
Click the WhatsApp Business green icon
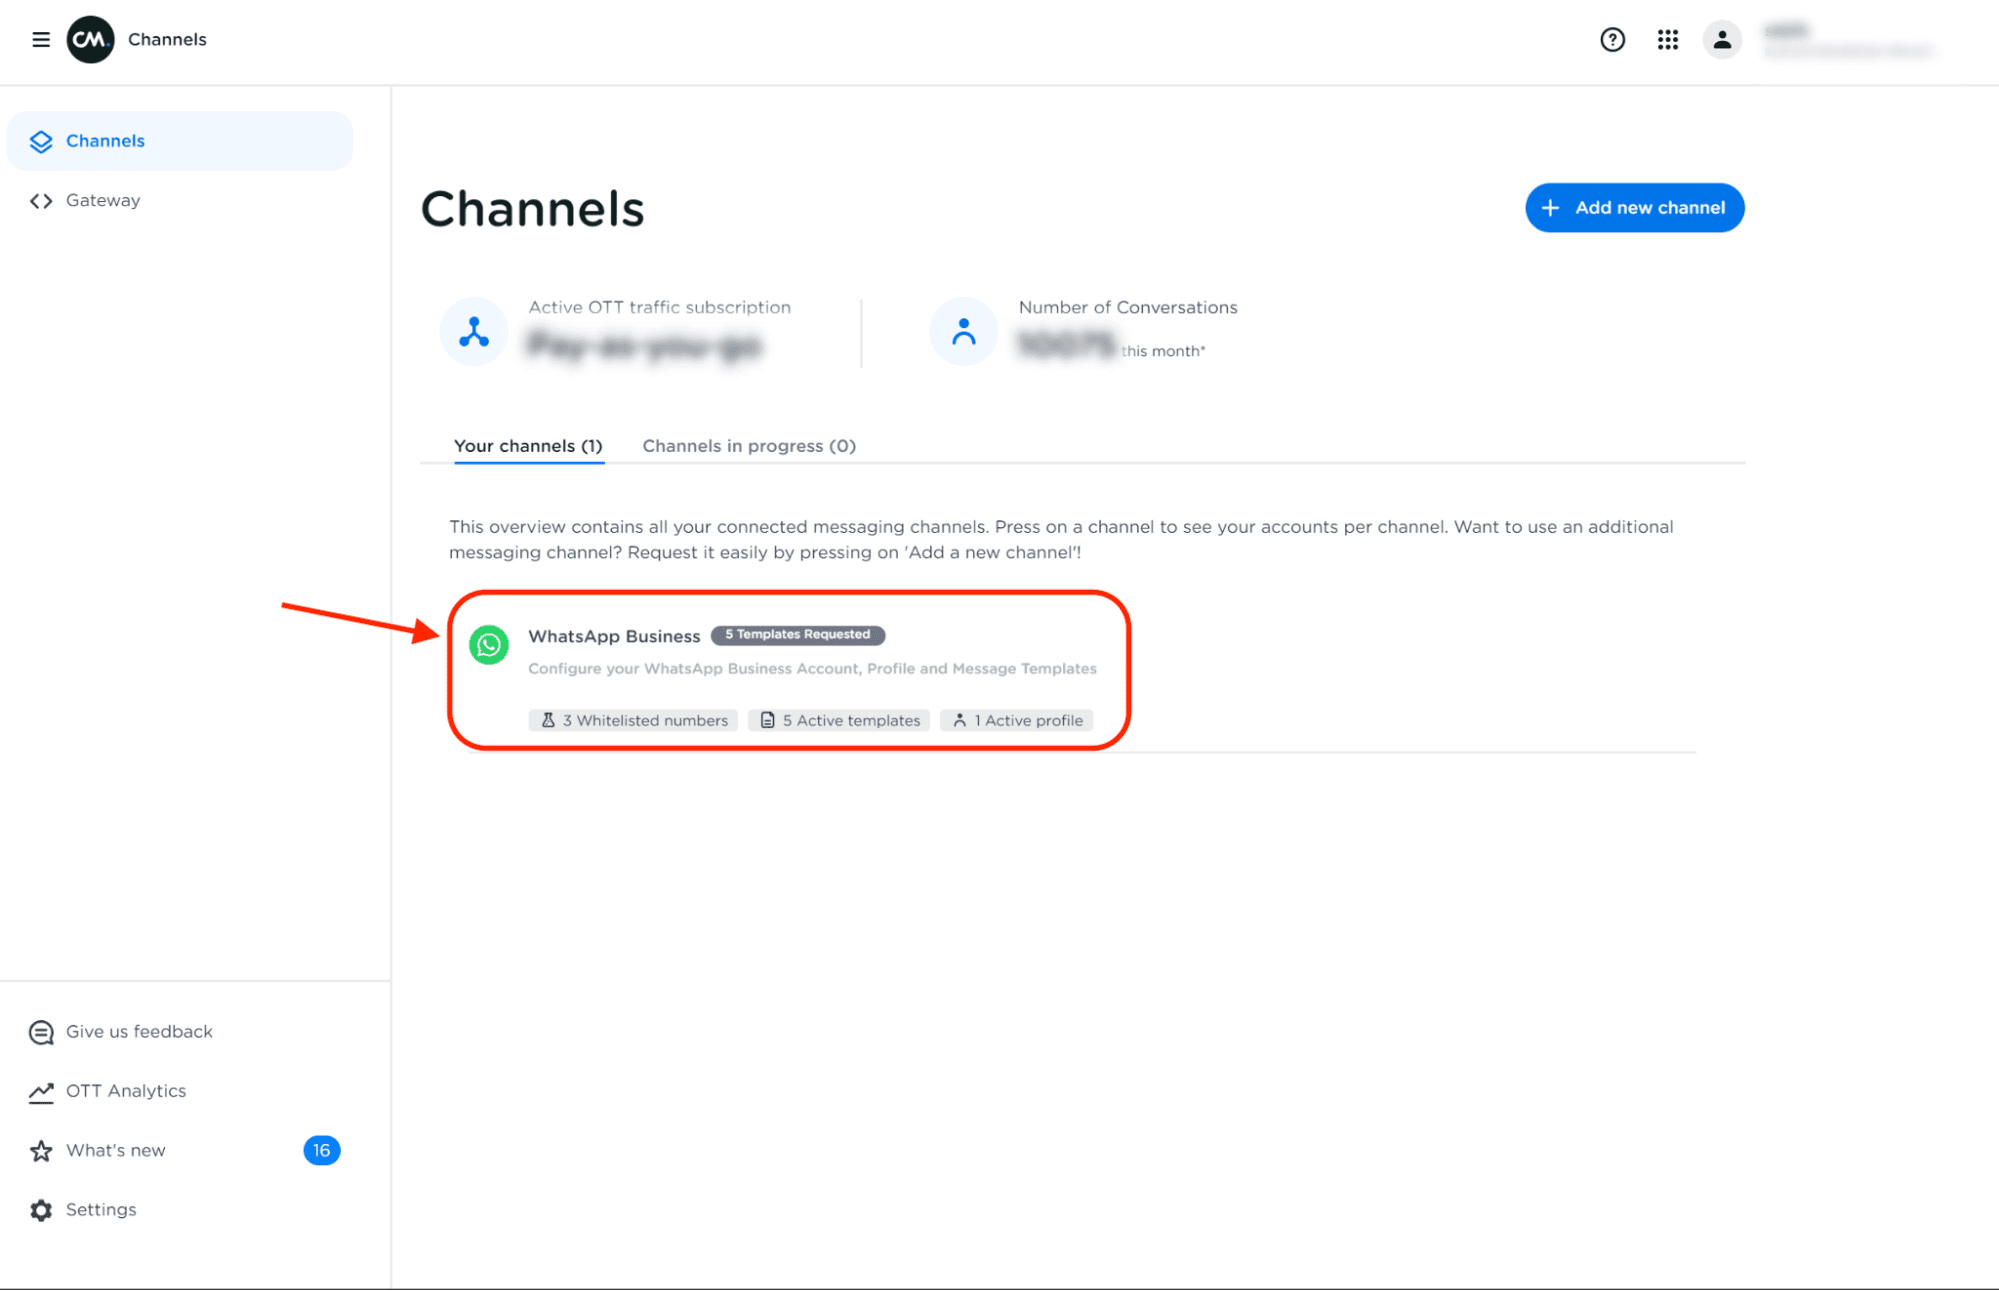point(489,645)
